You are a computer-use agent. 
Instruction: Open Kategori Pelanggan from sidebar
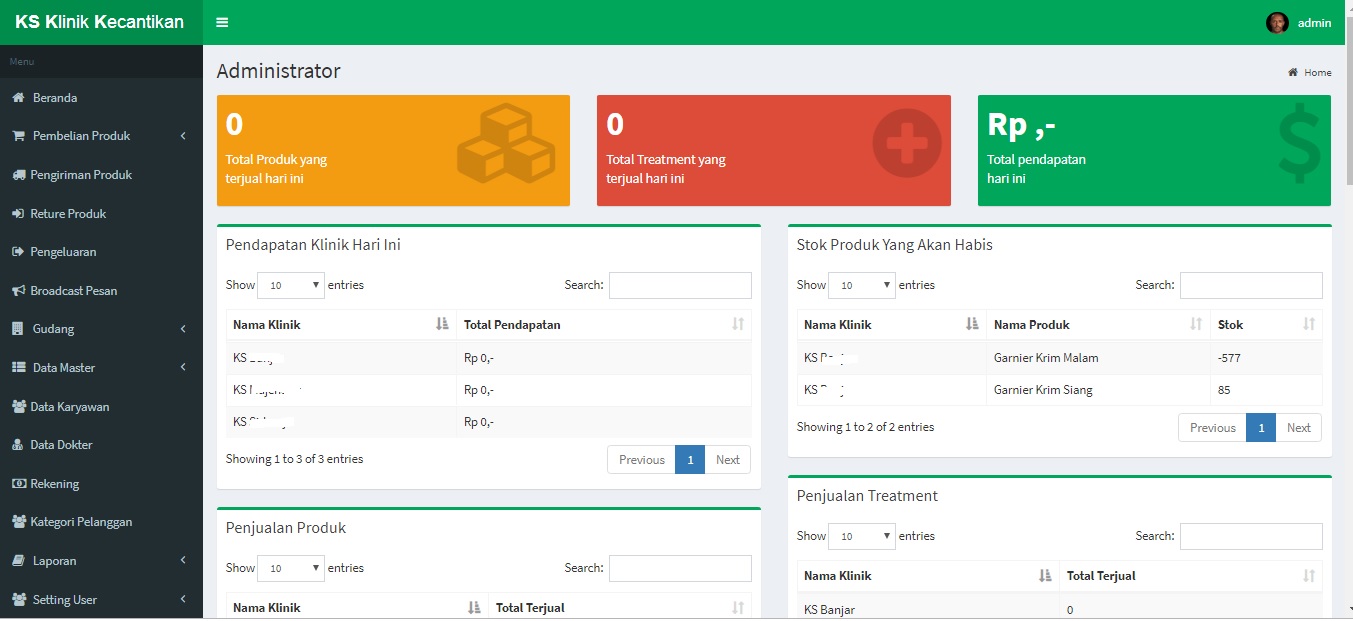(81, 522)
